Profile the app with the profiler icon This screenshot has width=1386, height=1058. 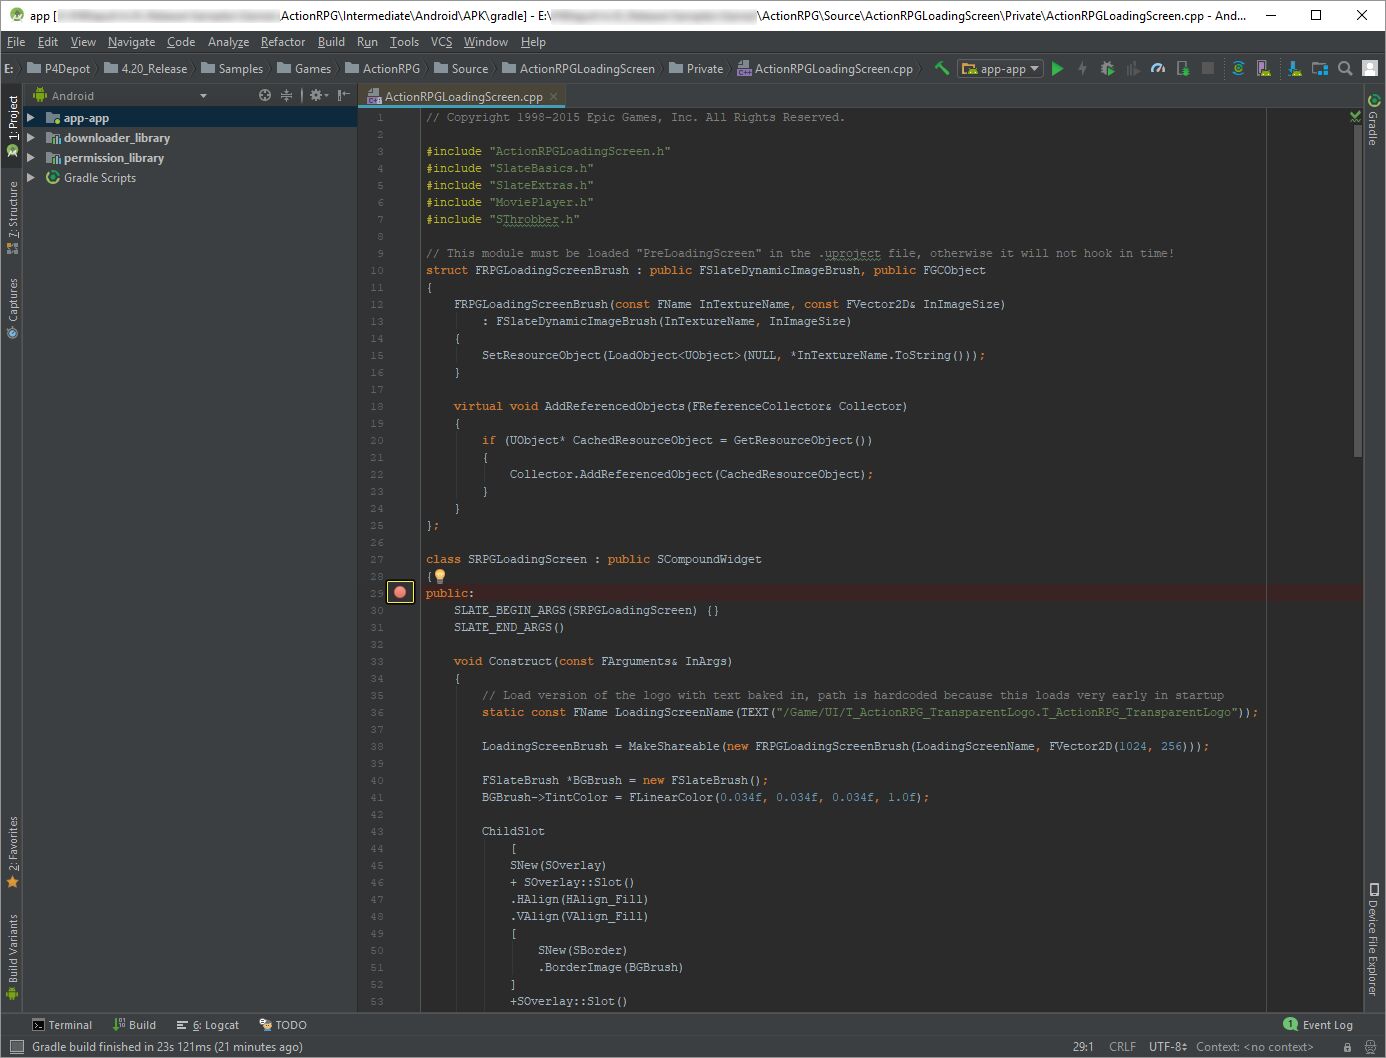[x=1159, y=68]
